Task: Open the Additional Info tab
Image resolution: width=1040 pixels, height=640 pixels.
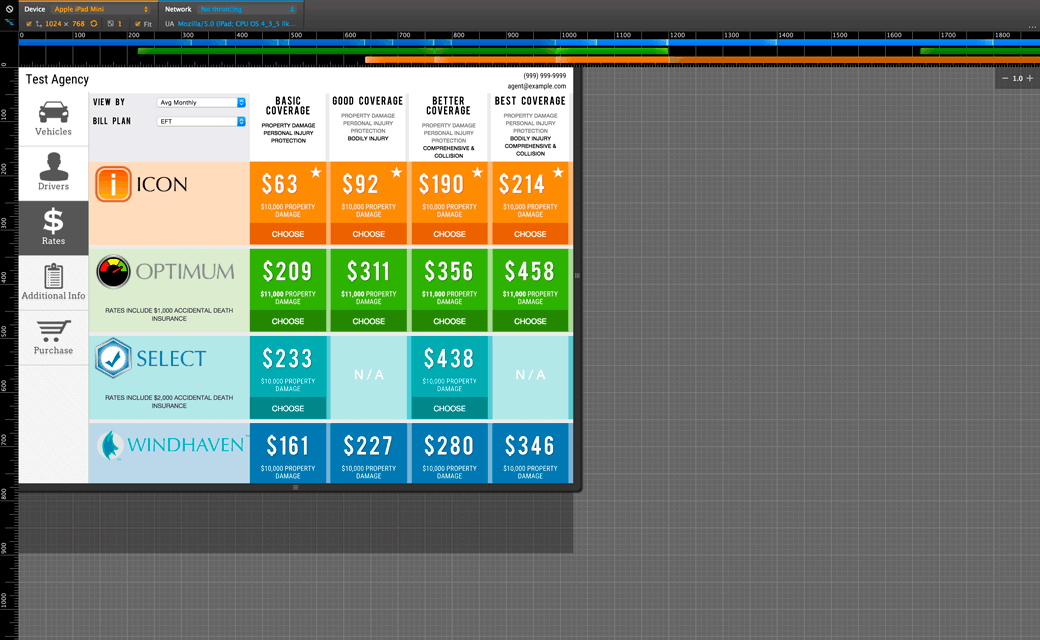Action: tap(53, 283)
